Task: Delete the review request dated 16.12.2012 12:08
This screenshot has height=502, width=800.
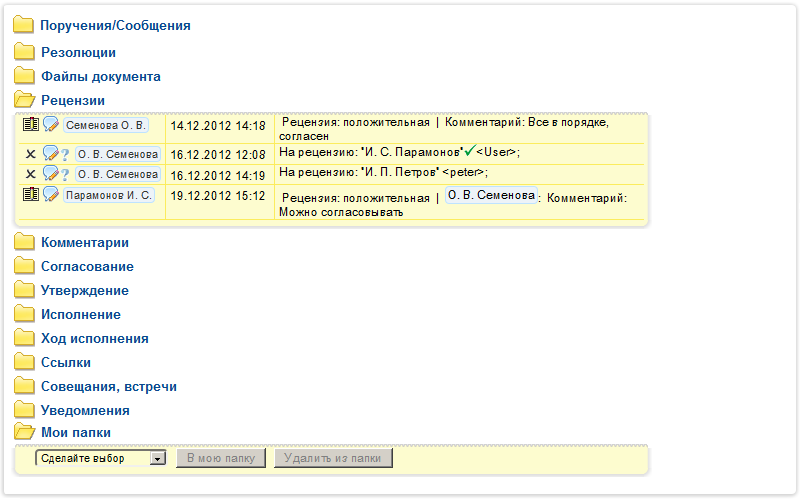Action: [30, 155]
